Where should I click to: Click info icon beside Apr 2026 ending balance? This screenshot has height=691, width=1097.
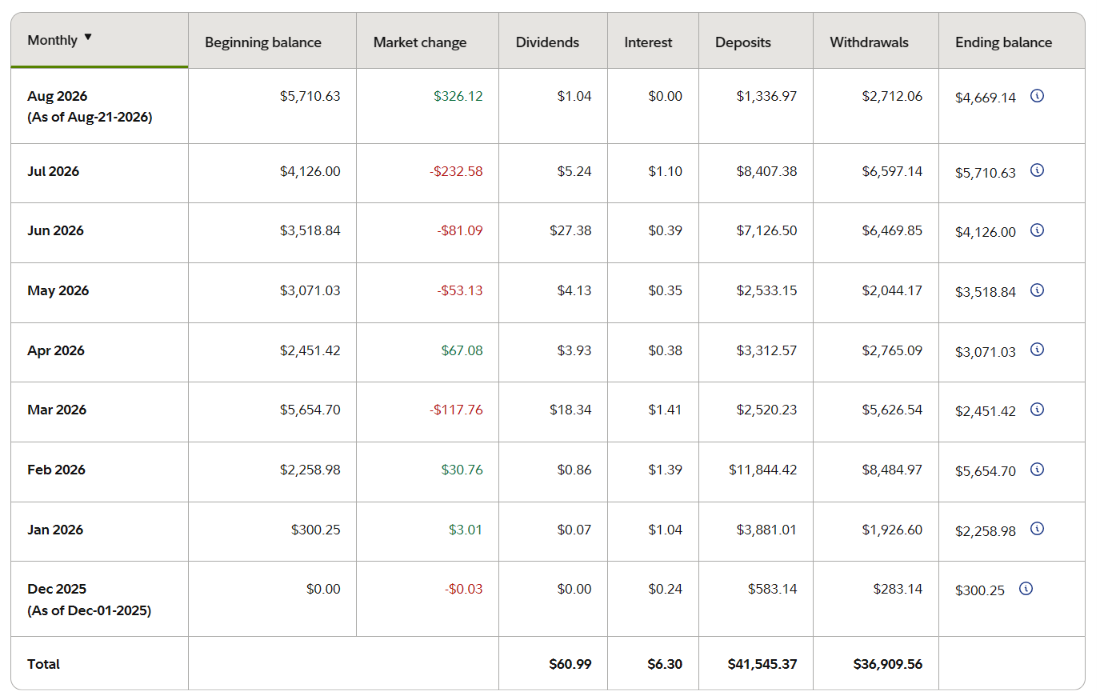pyautogui.click(x=1037, y=349)
